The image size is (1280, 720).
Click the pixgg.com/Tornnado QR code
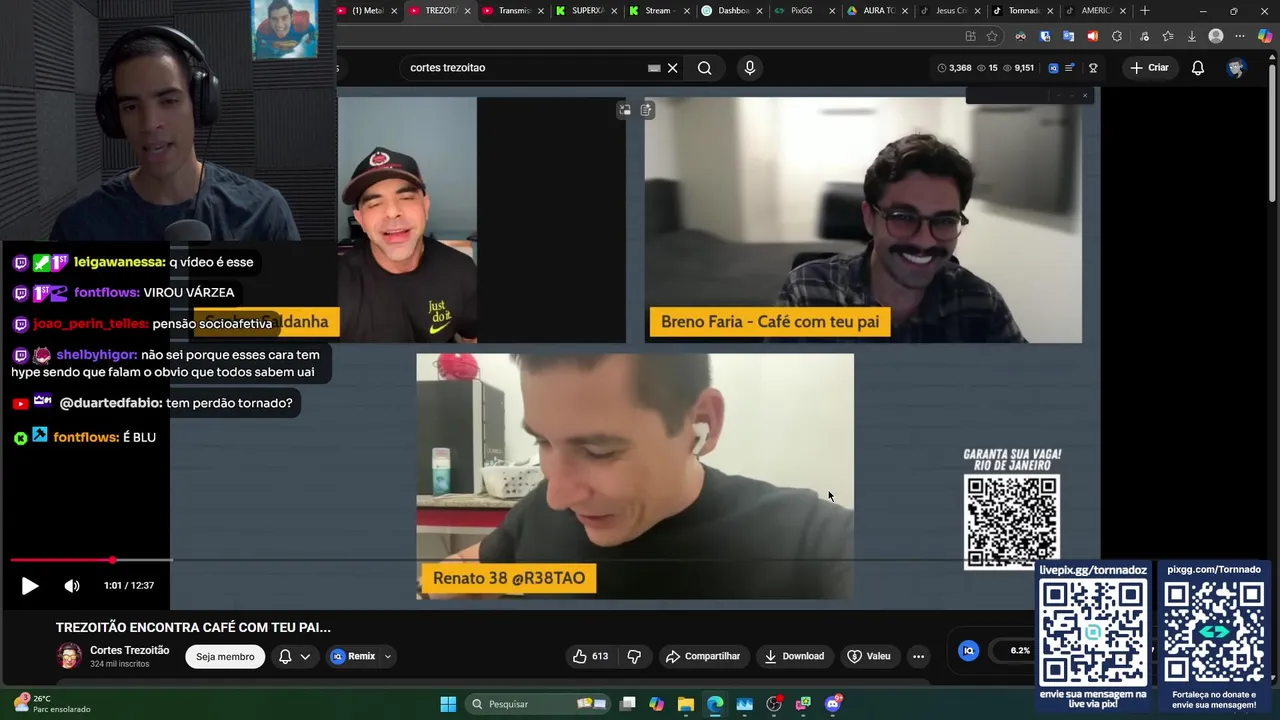1214,632
